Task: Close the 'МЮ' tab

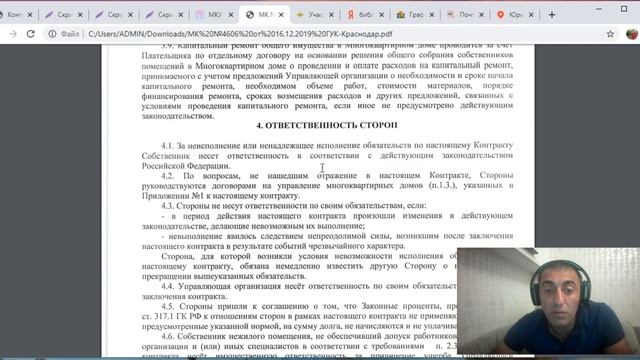Action: pos(231,15)
